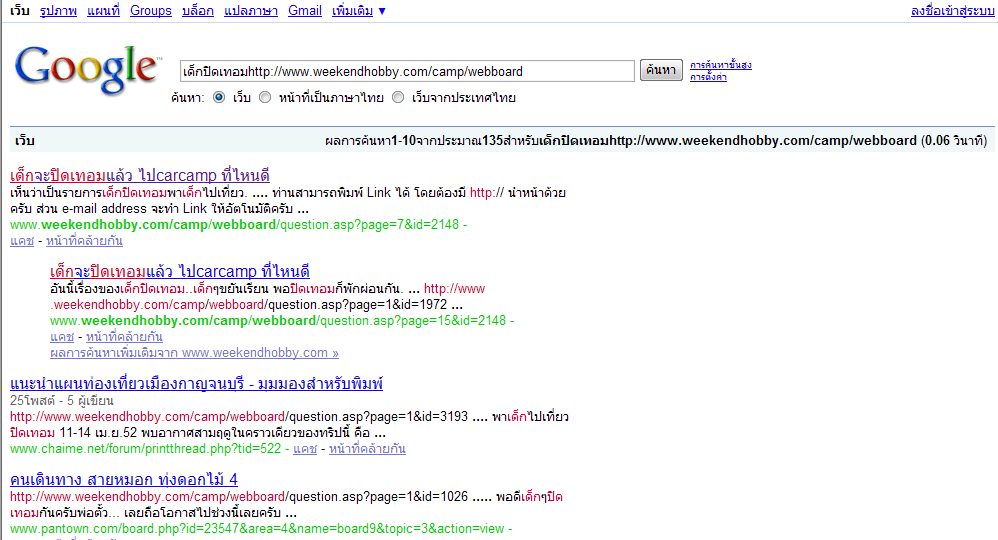Open the 'รูปภาพ' images tab
998x540 pixels.
tap(58, 11)
